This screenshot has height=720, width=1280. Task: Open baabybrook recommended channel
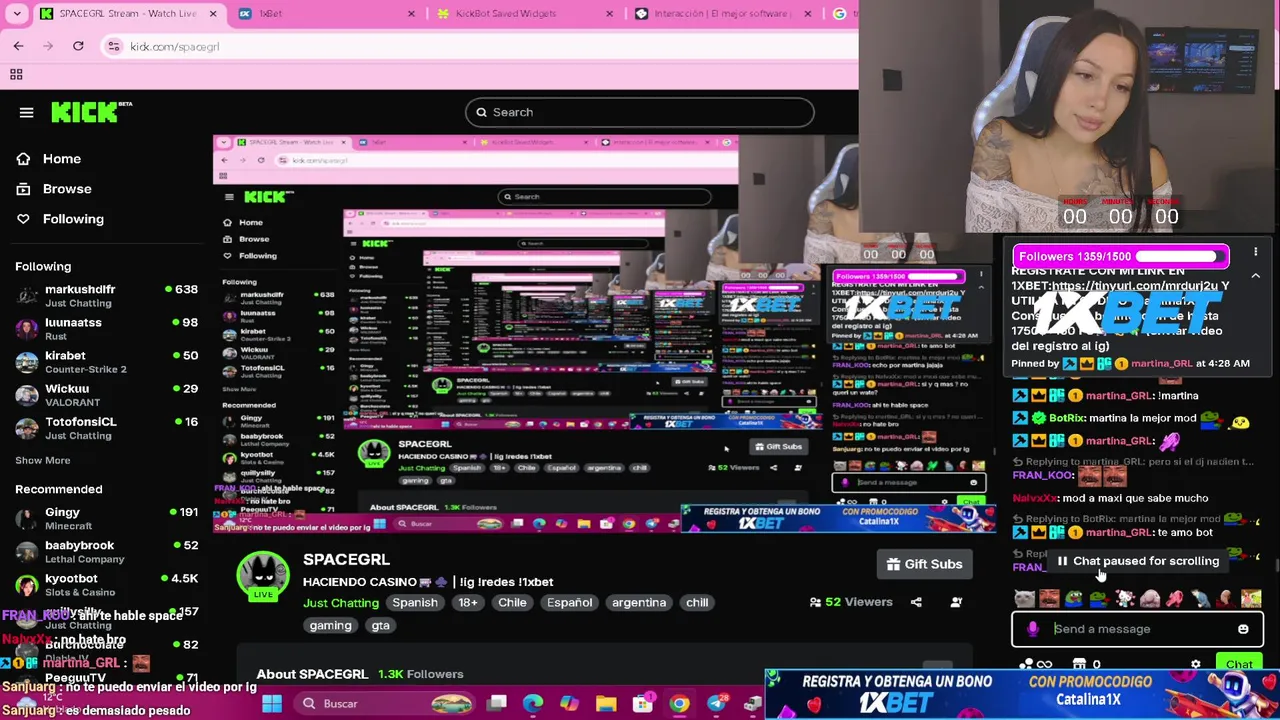click(107, 552)
